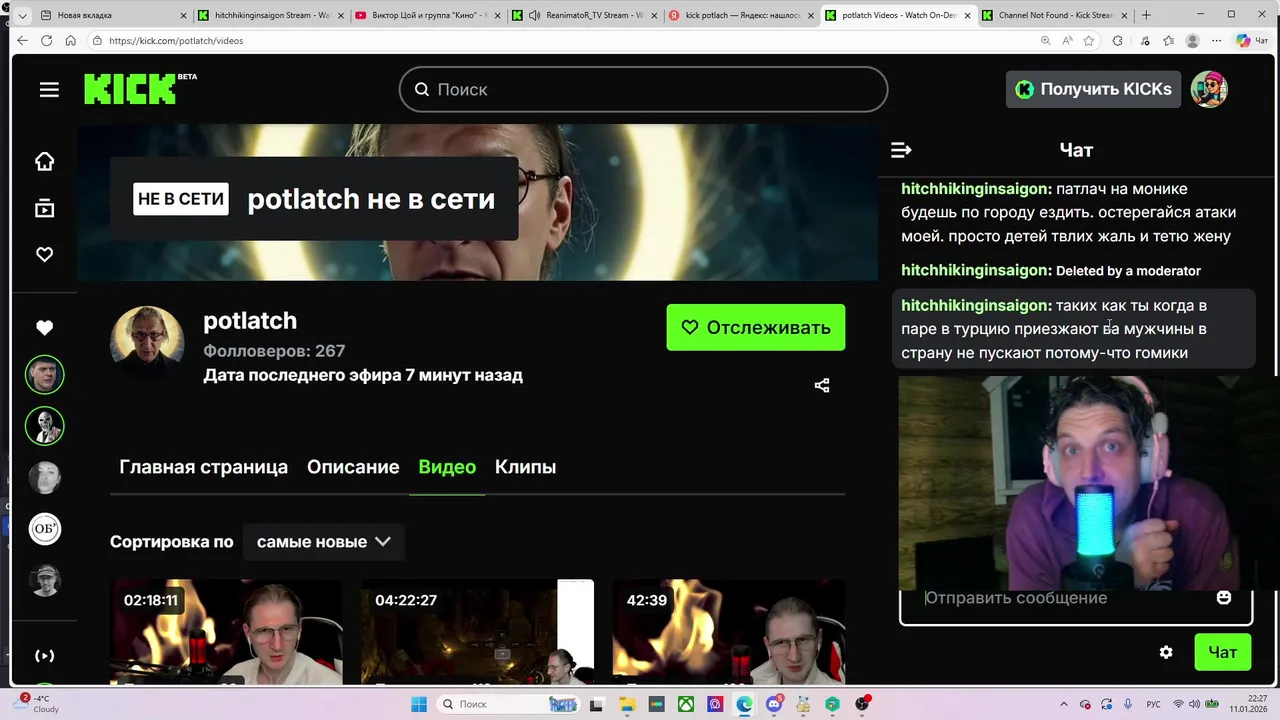Switch to the ReanimatoR_TV Stream browser tab
Screen dimensions: 1280x720
583,15
